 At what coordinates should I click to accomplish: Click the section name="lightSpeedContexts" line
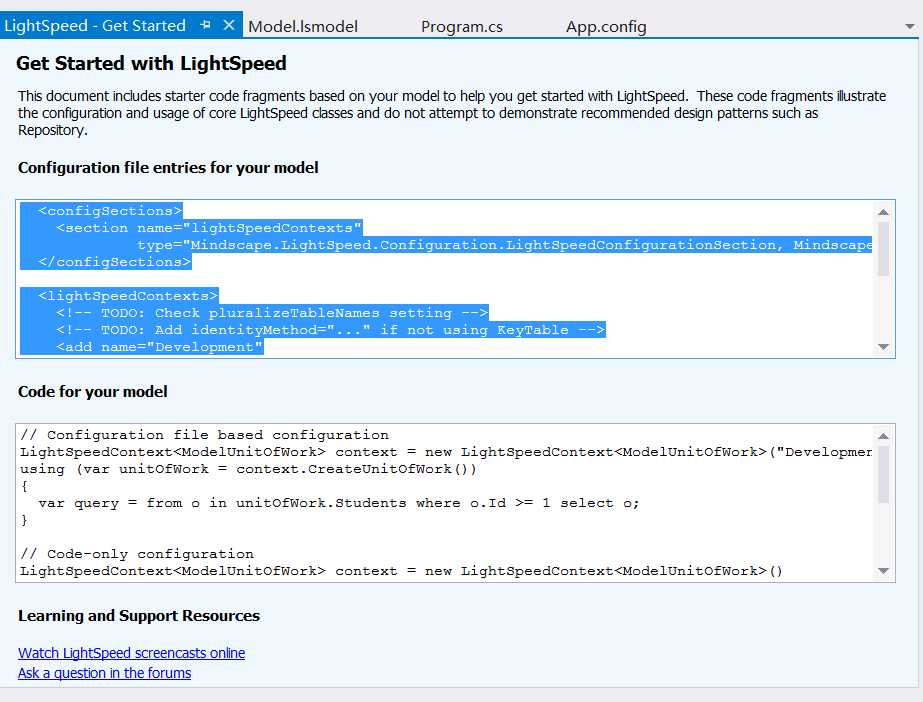pos(209,228)
